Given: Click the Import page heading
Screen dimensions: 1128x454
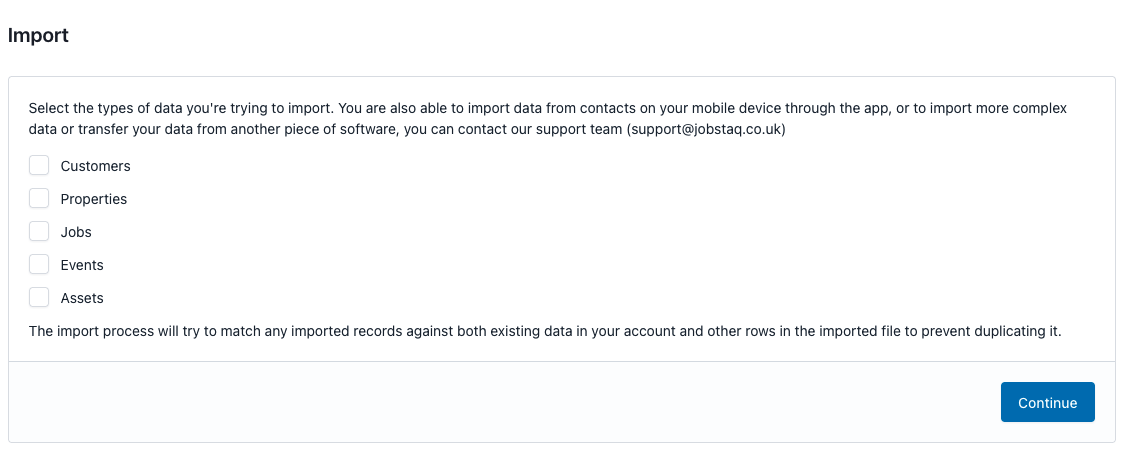Looking at the screenshot, I should click(38, 35).
